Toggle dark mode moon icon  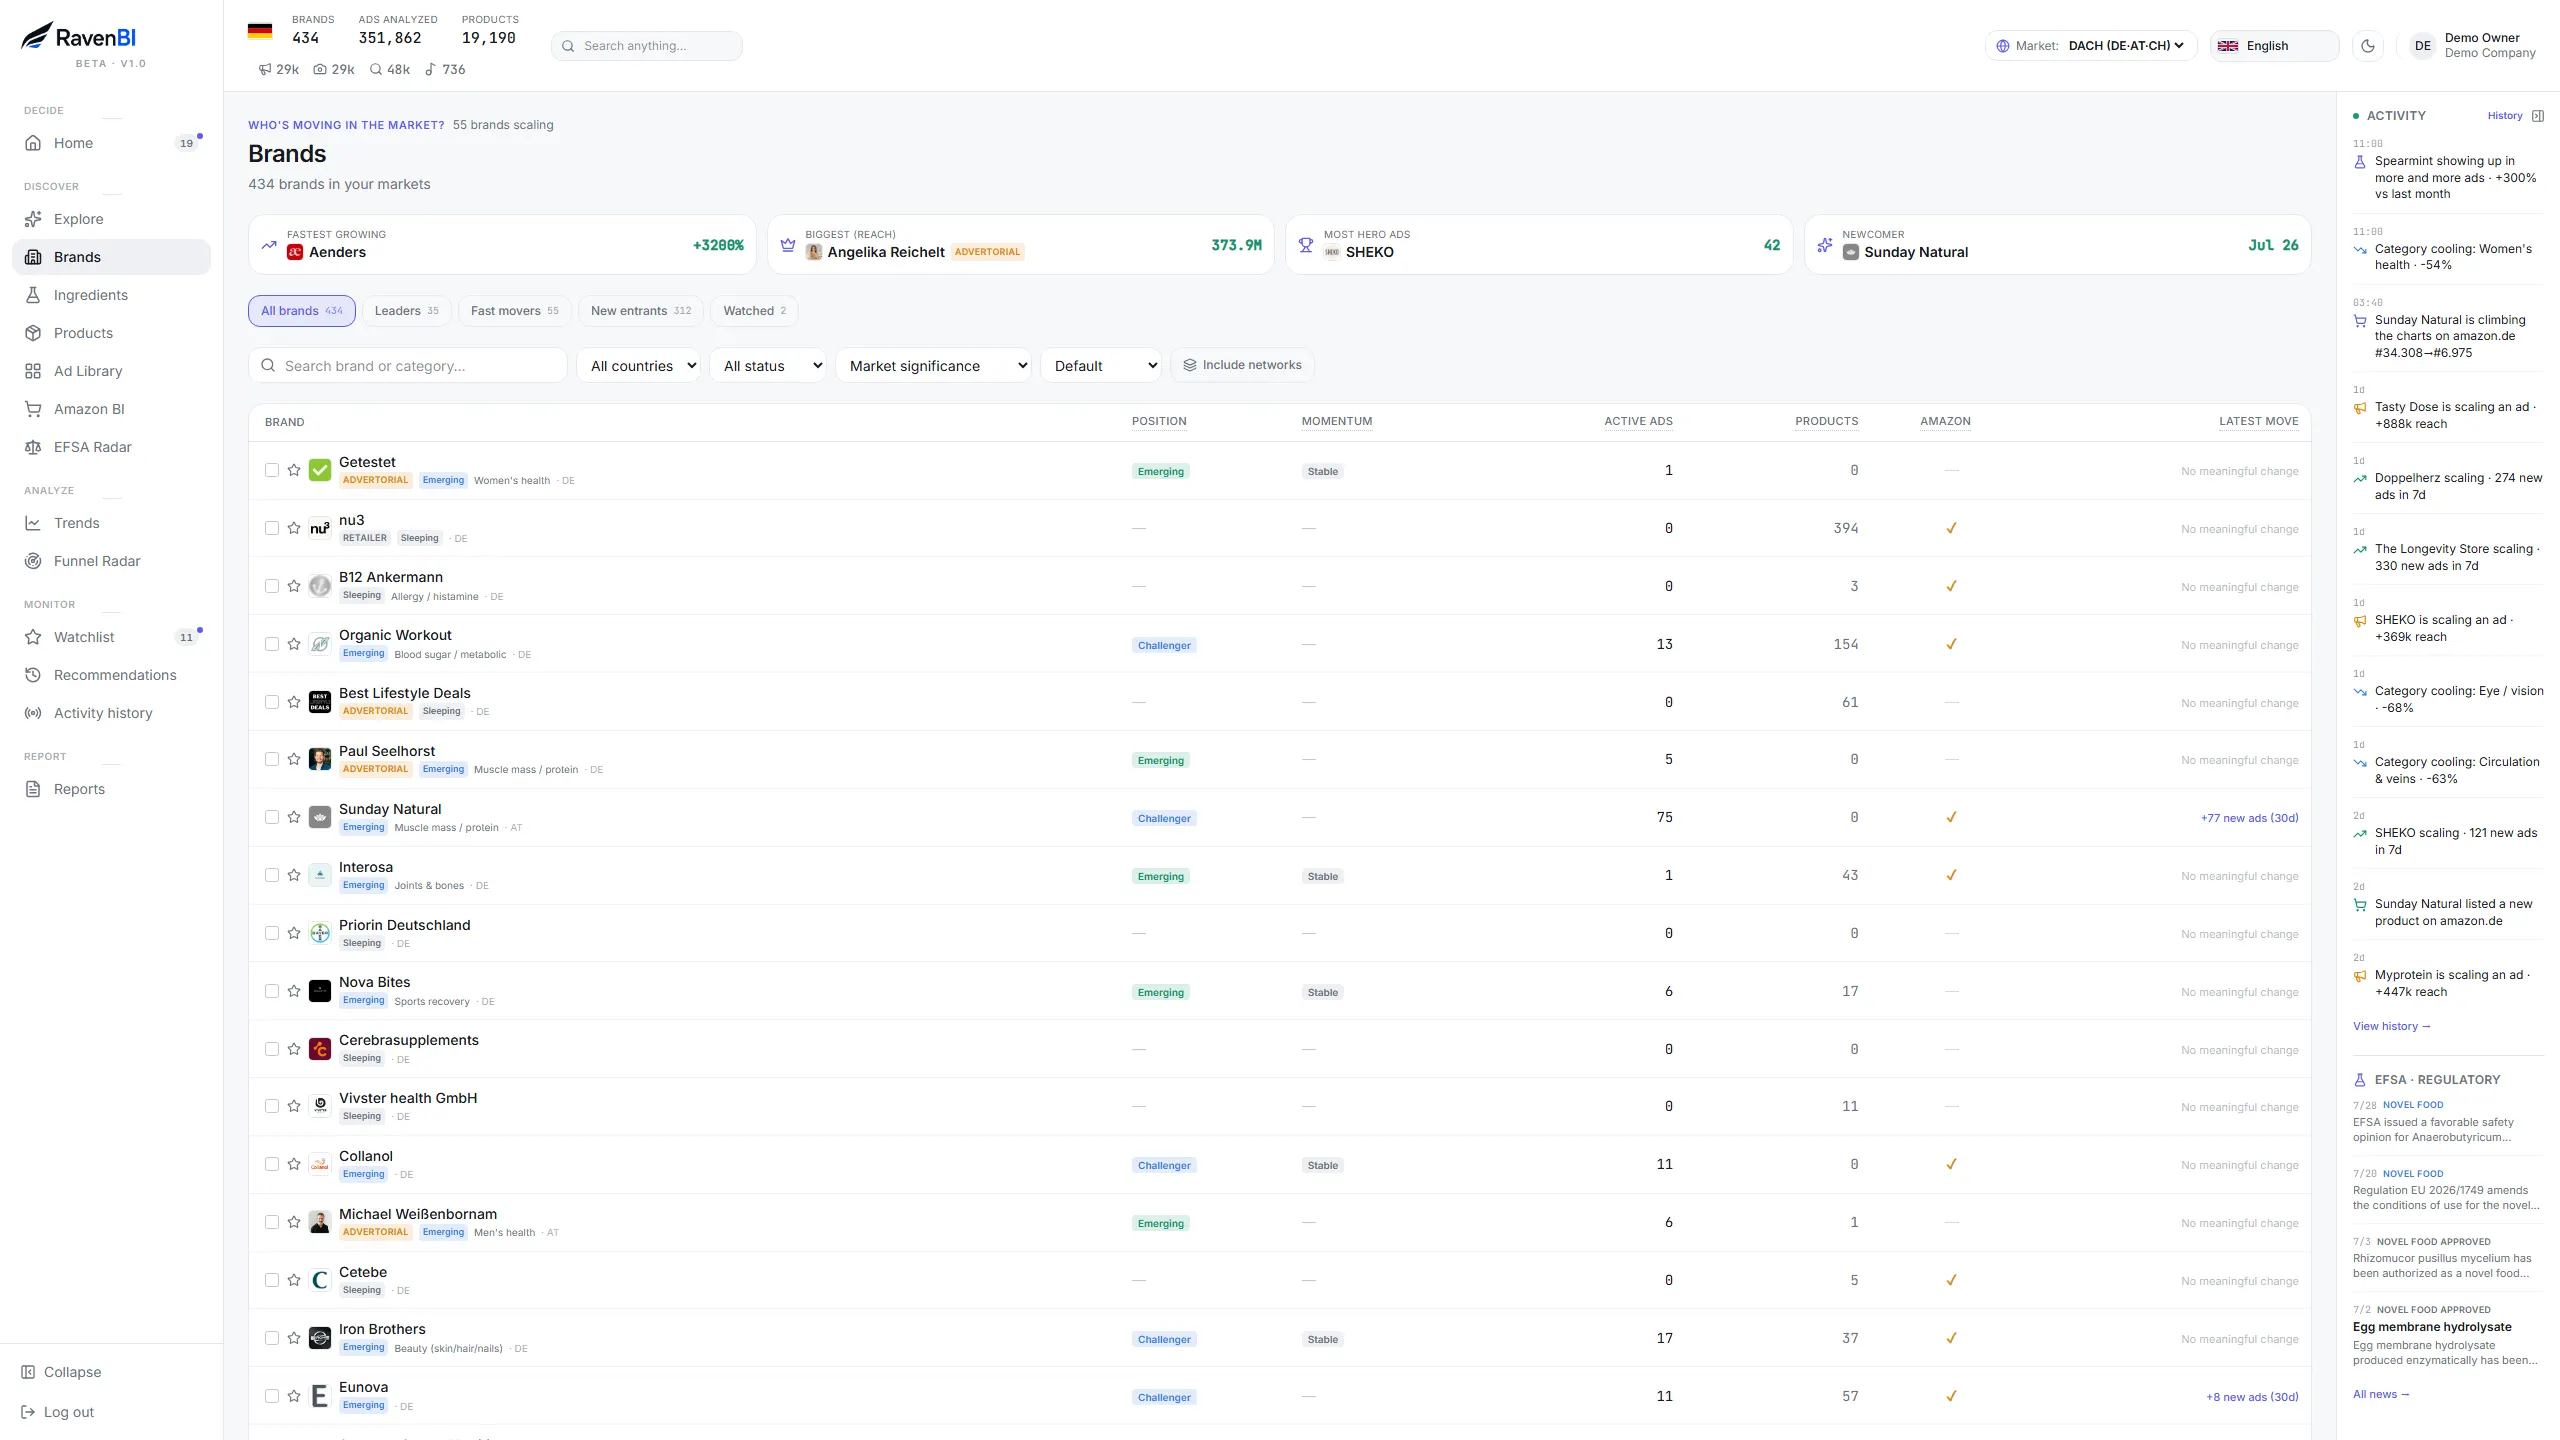[2368, 46]
